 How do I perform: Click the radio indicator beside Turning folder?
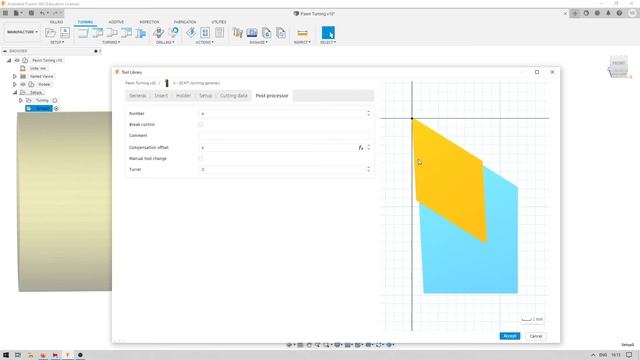[x=55, y=100]
